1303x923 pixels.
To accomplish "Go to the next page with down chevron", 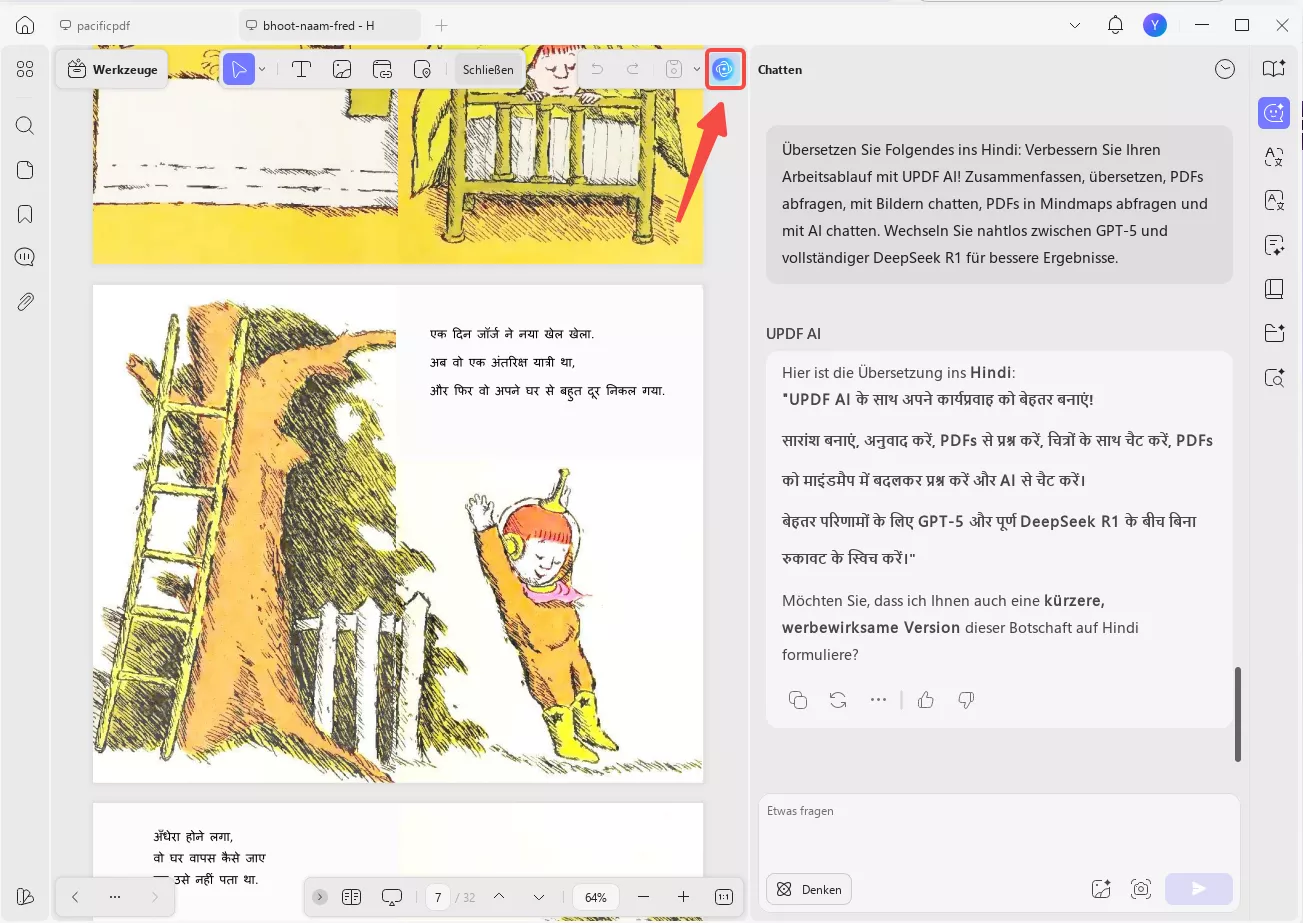I will coord(539,897).
